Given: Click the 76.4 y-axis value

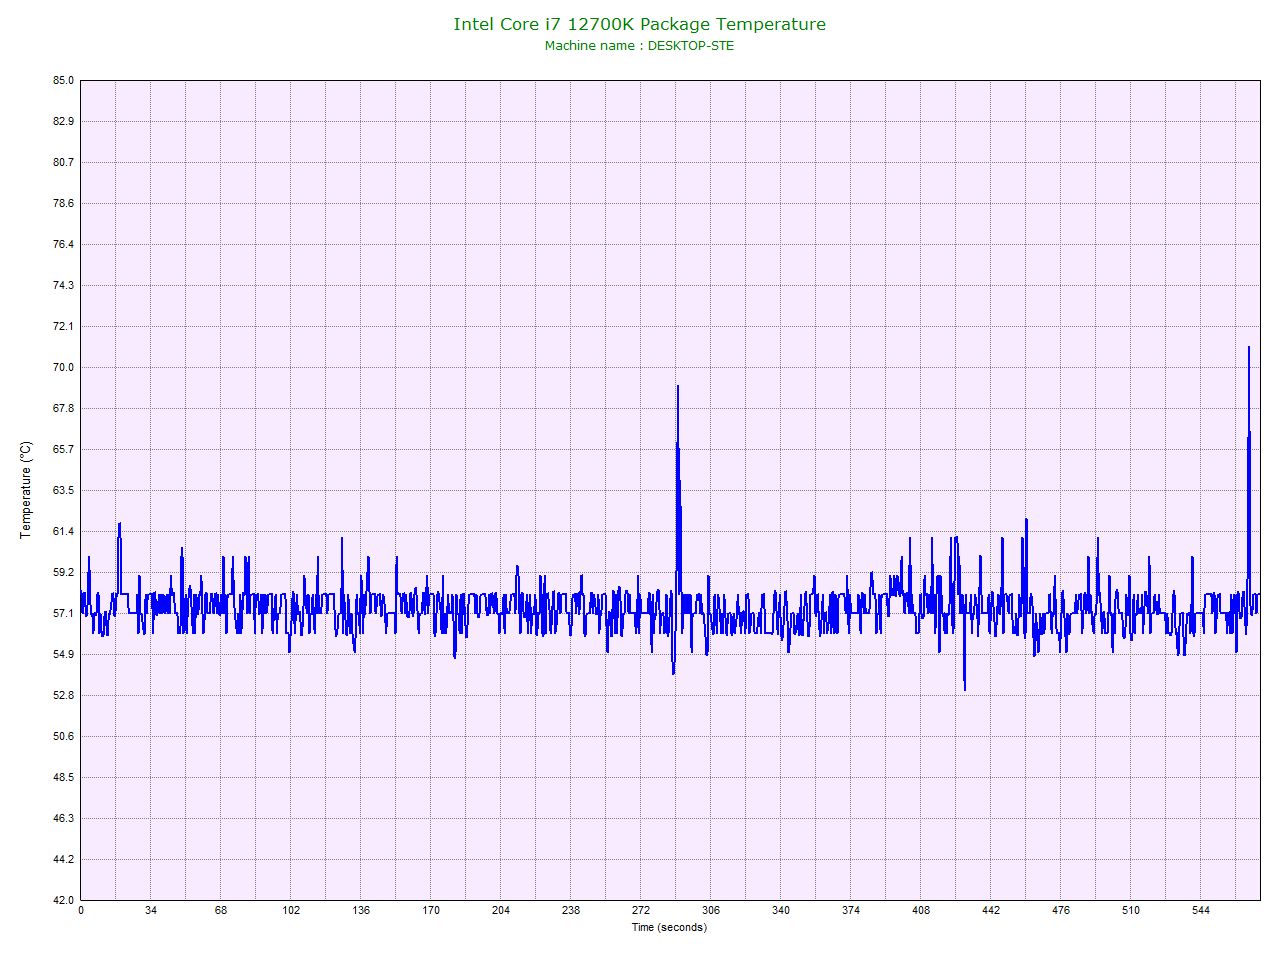Looking at the screenshot, I should (x=64, y=244).
